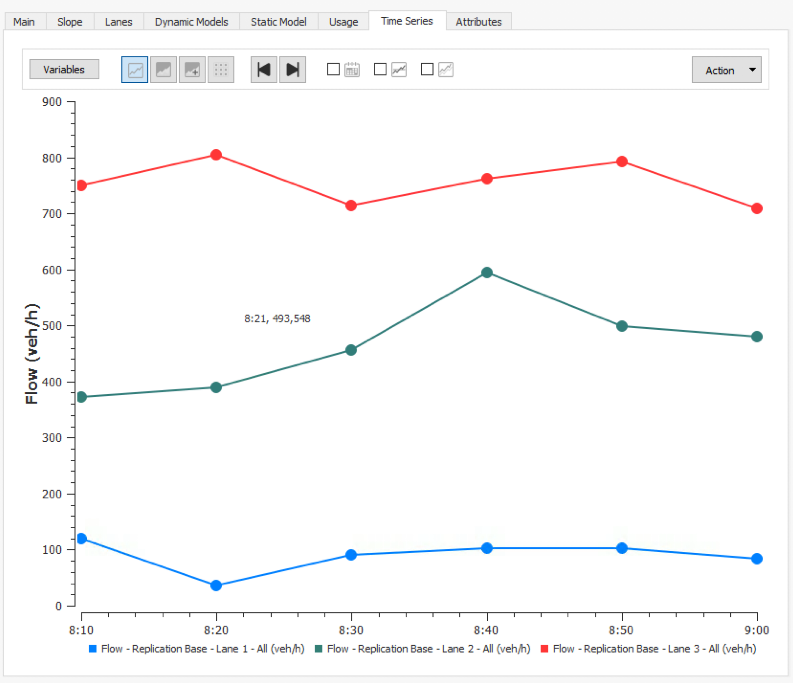Screen dimensions: 793x683
Task: Jump to the next time interval
Action: (292, 70)
